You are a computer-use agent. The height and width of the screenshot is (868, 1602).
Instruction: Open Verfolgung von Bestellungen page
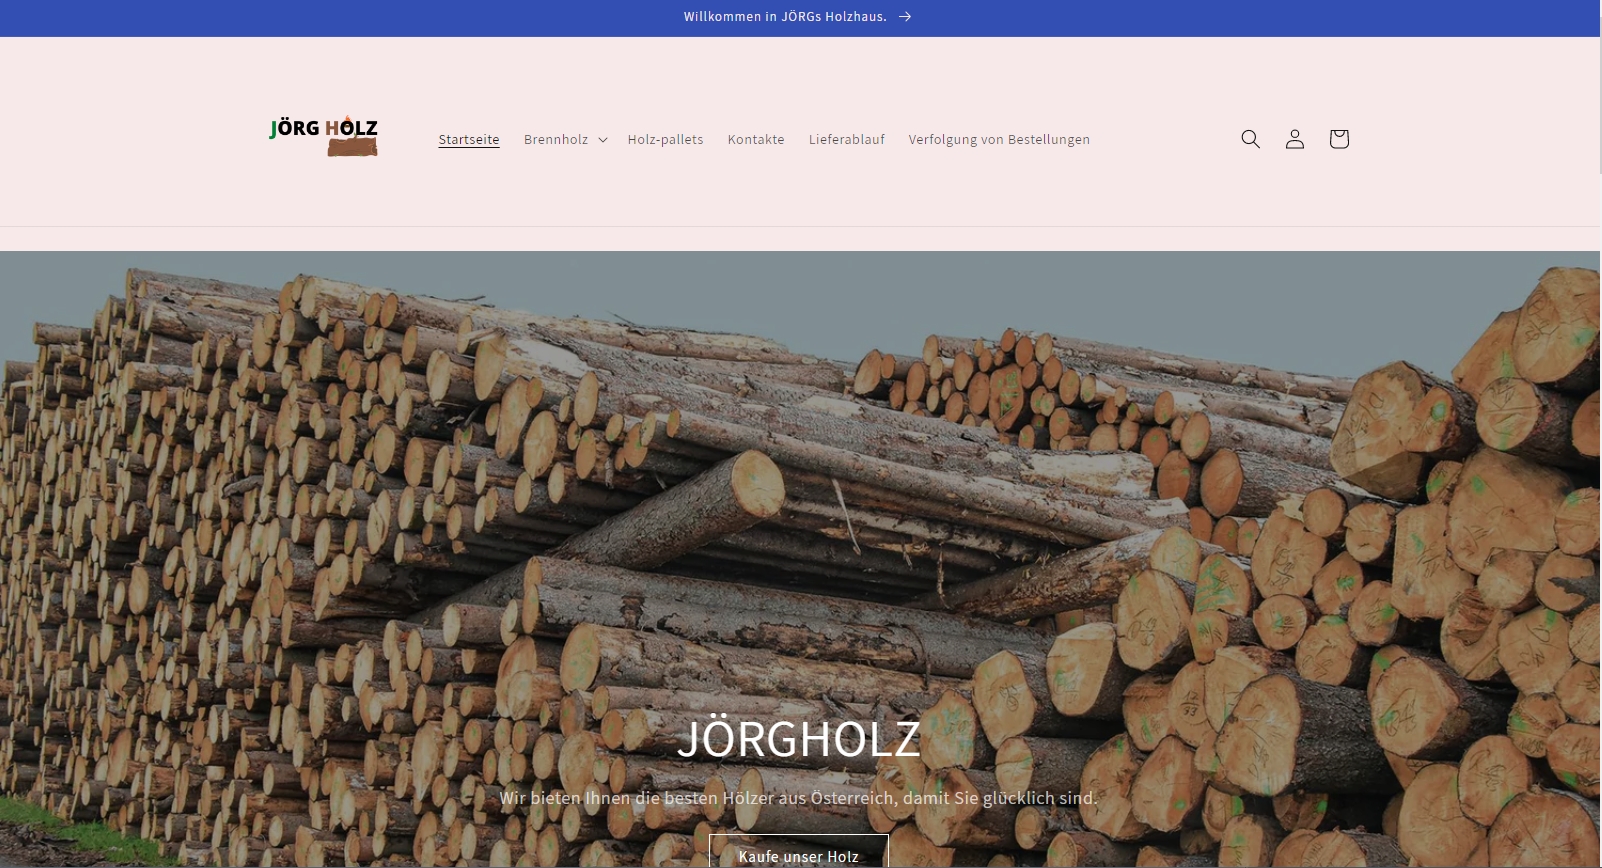click(999, 140)
